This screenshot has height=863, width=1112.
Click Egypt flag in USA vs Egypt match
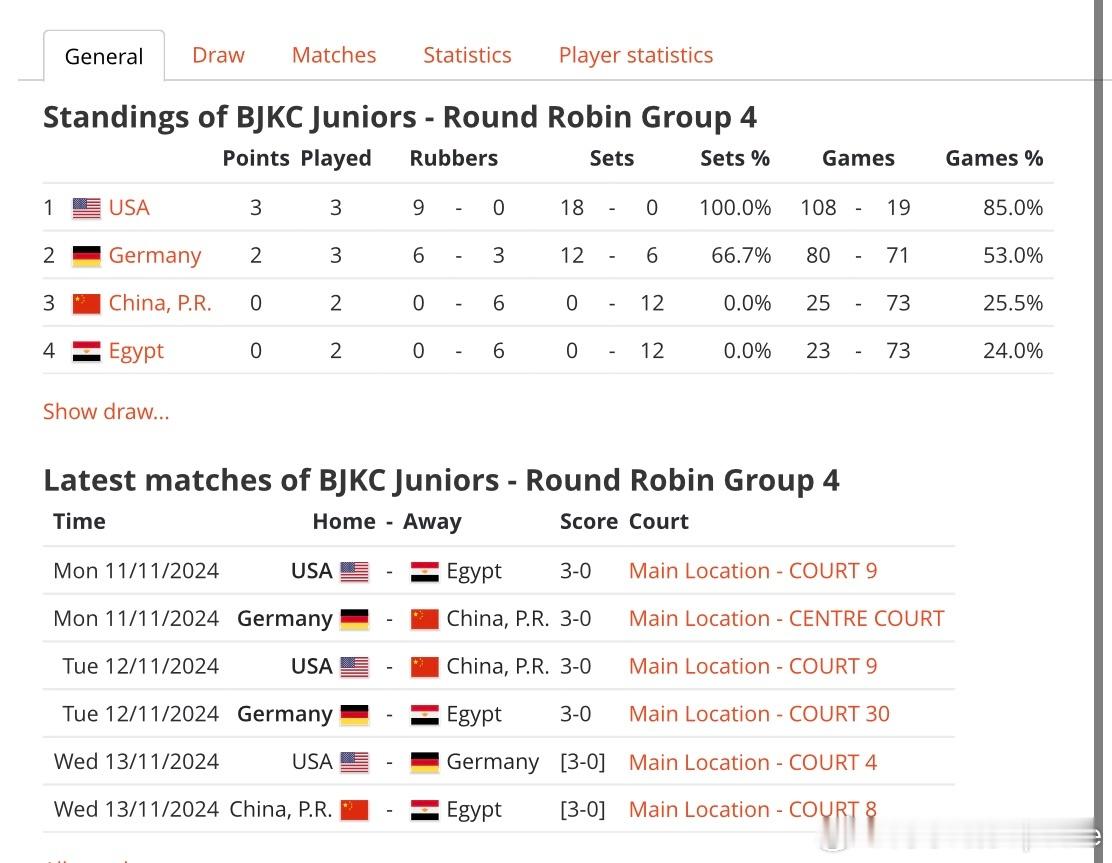[x=425, y=572]
